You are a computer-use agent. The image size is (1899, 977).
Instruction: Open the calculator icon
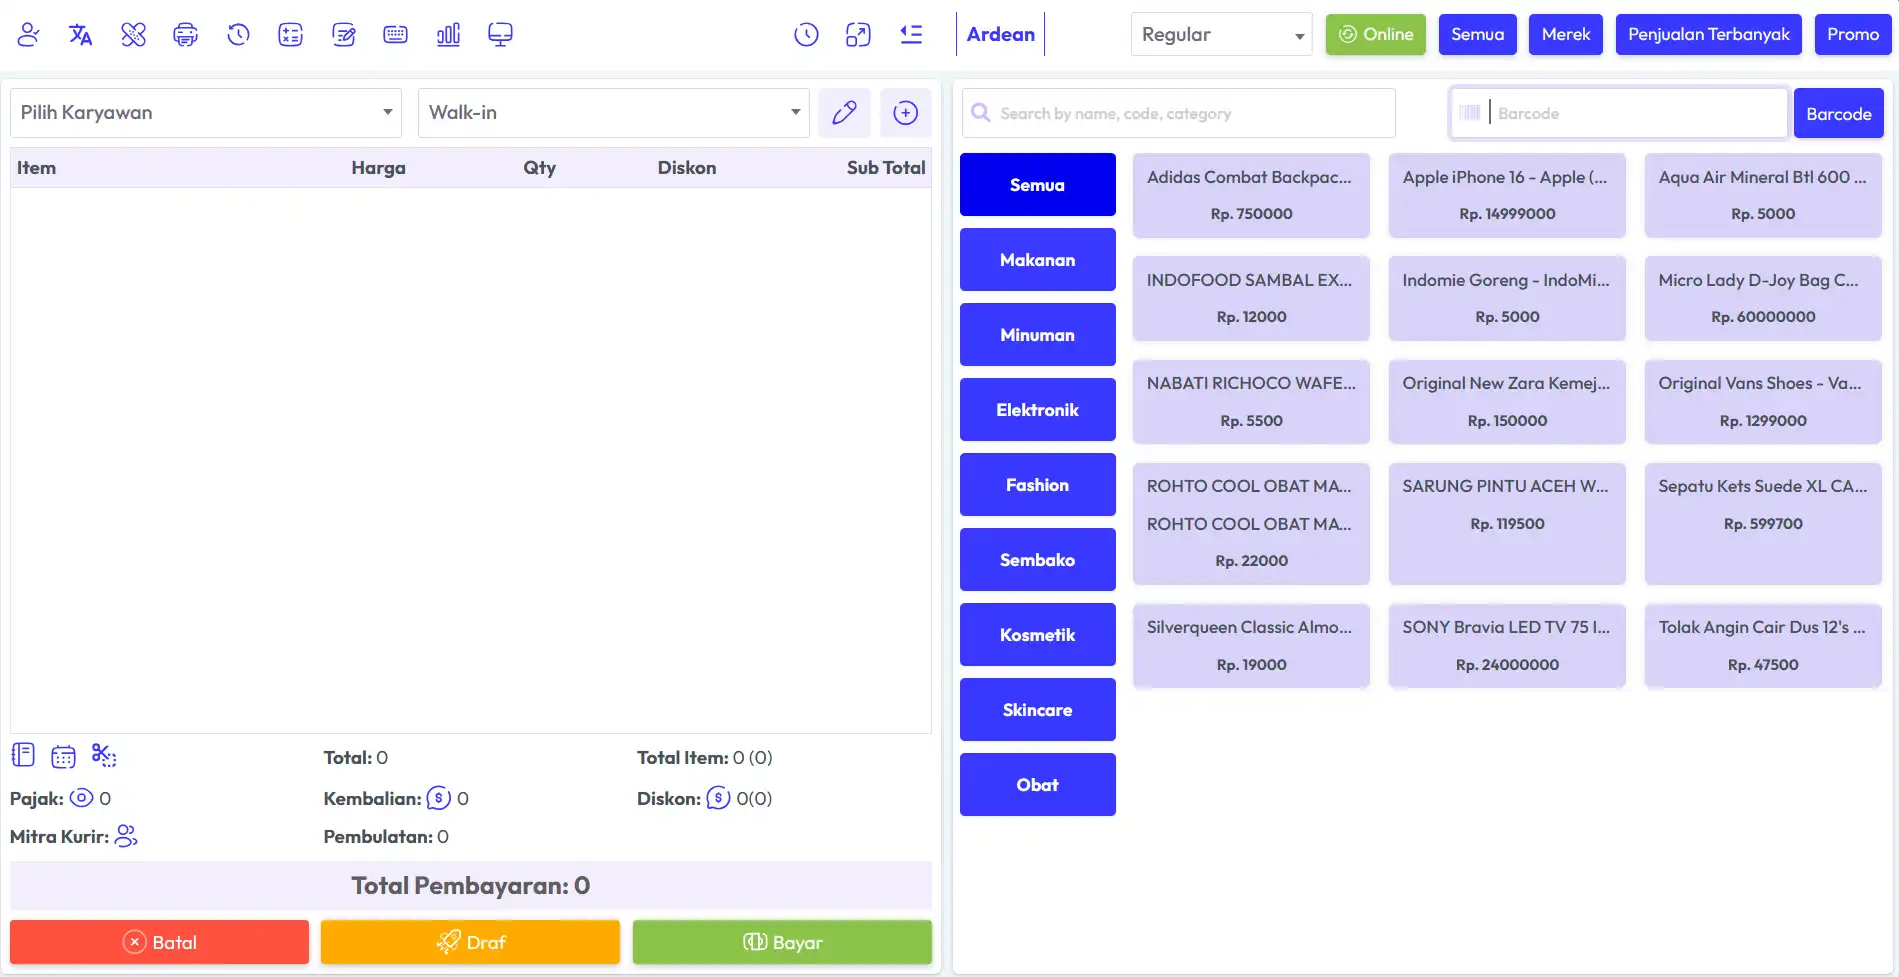tap(291, 35)
